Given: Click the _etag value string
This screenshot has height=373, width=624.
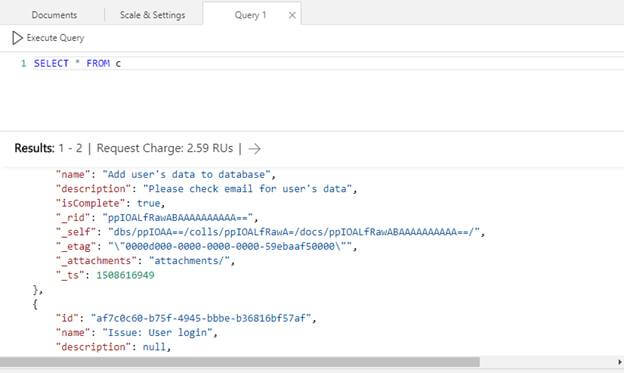Looking at the screenshot, I should pos(230,246).
